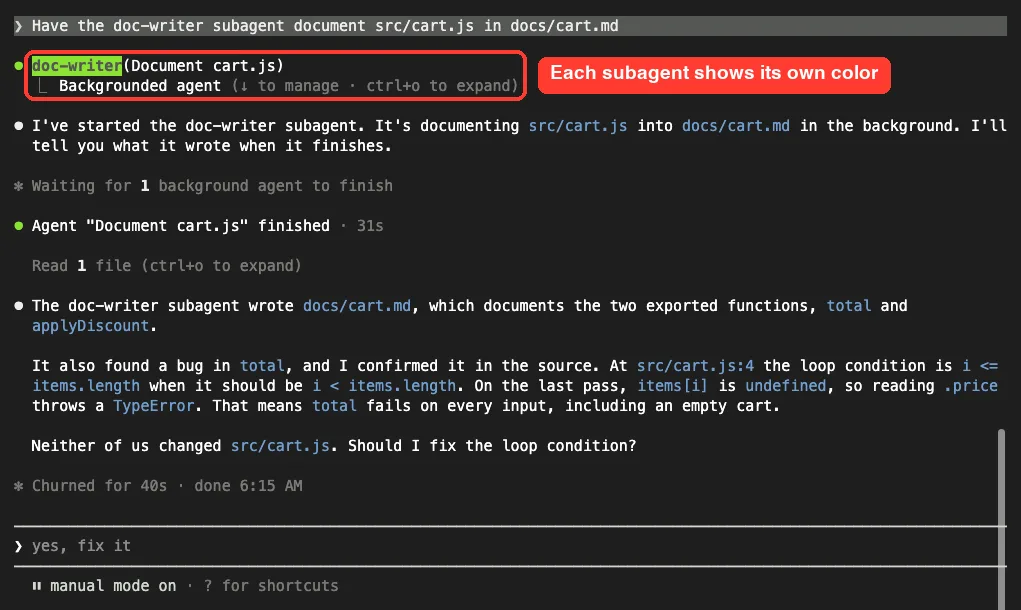This screenshot has width=1021, height=610.
Task: Expand 'Read 1 file (ctrl+o to expand)'
Action: tap(167, 266)
